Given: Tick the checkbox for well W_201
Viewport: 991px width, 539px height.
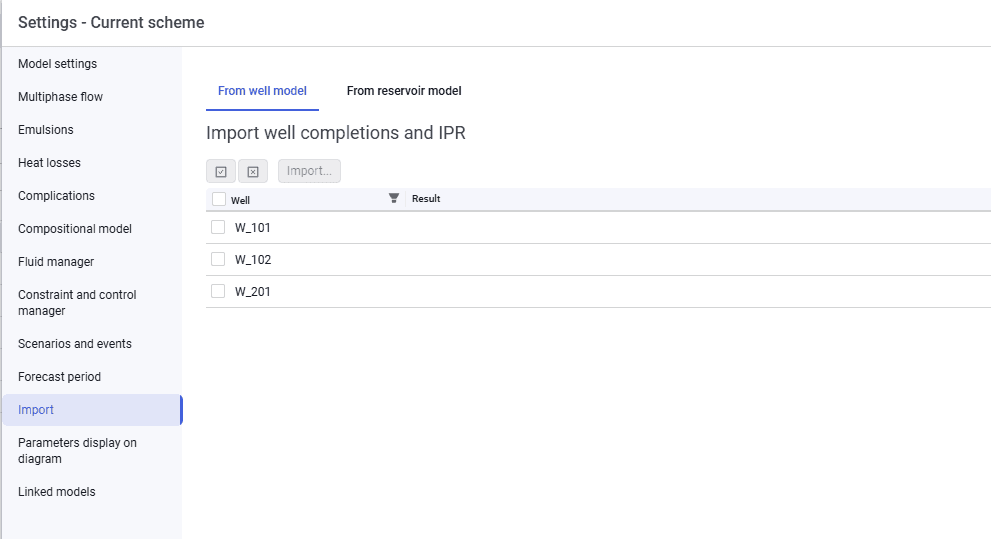Looking at the screenshot, I should [218, 291].
